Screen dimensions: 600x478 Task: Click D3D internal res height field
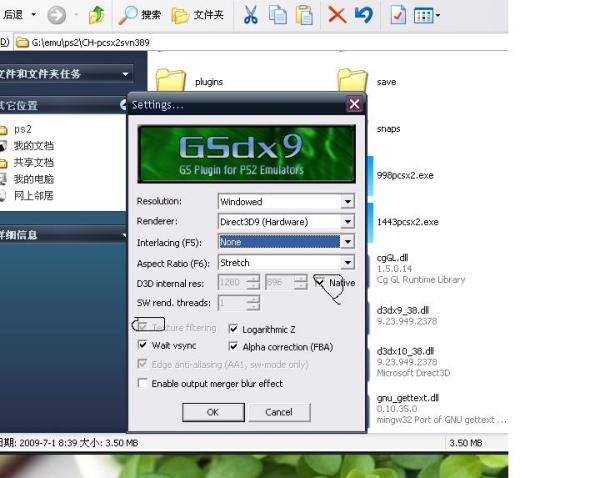click(280, 282)
